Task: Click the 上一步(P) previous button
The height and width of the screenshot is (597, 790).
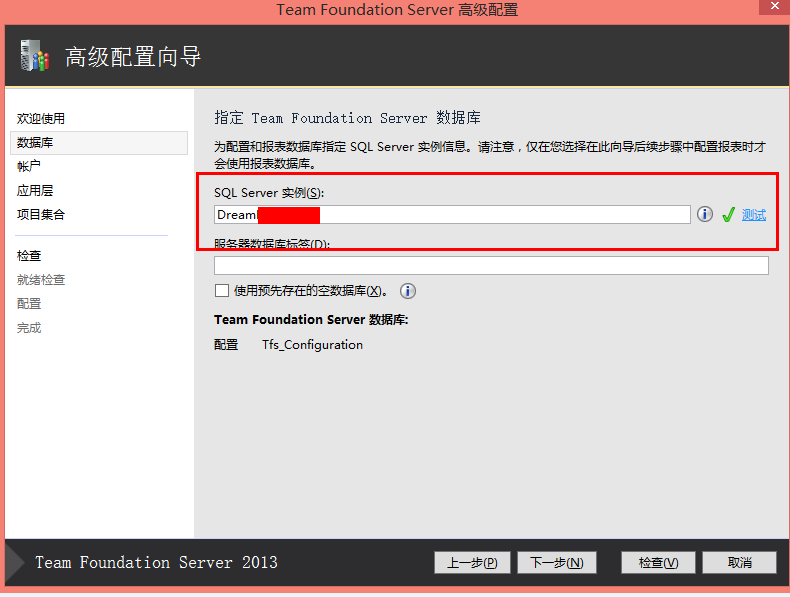Action: (x=472, y=562)
